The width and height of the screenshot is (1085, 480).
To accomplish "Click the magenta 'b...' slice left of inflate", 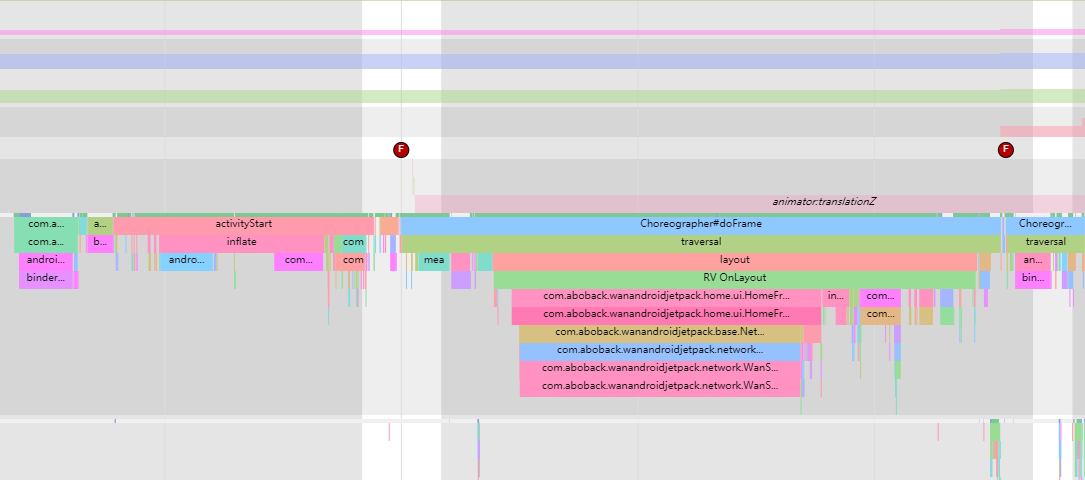I will click(x=98, y=243).
